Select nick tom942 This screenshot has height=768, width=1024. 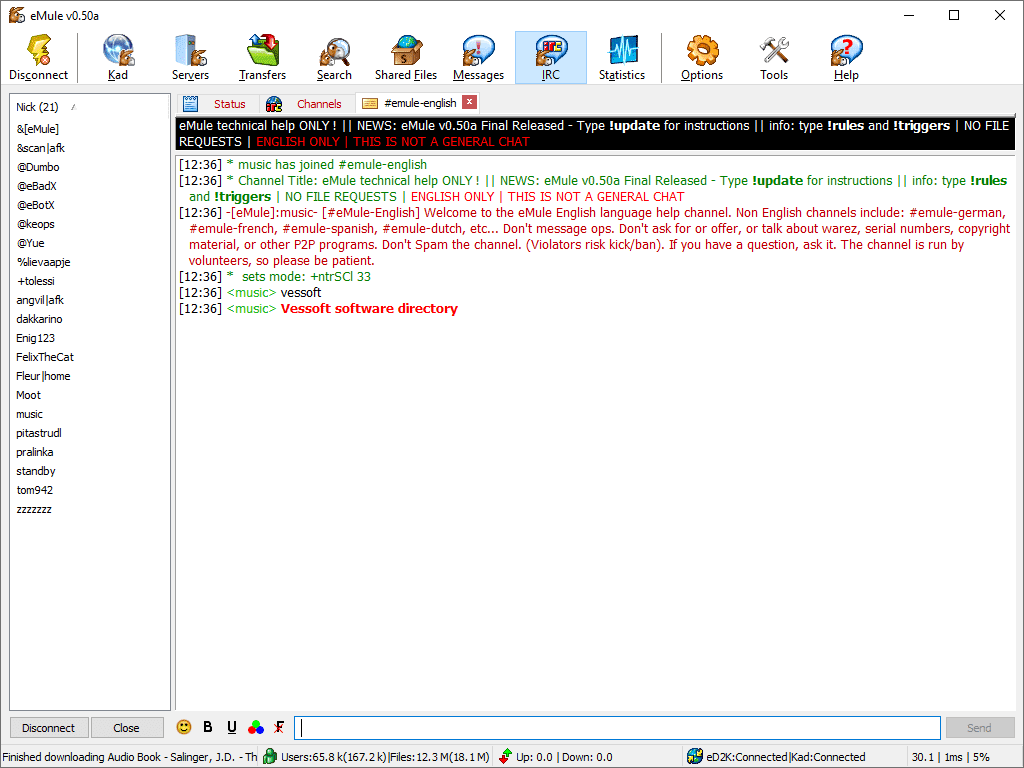pyautogui.click(x=35, y=489)
